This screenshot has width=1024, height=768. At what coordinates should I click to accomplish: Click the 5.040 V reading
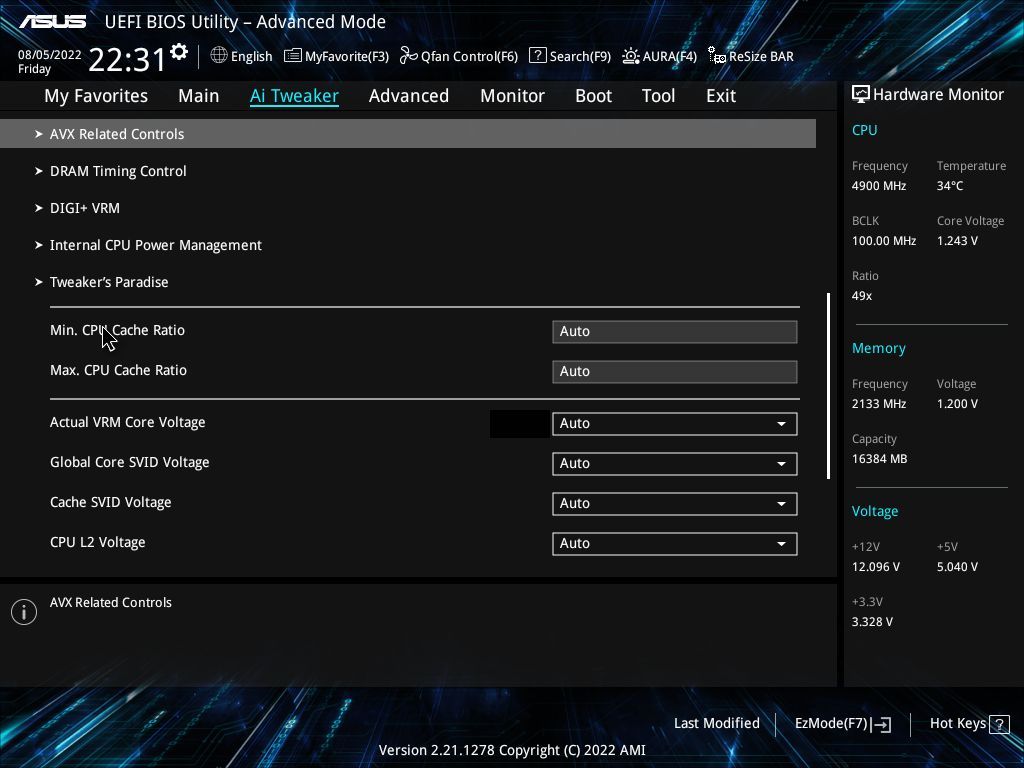pyautogui.click(x=957, y=567)
